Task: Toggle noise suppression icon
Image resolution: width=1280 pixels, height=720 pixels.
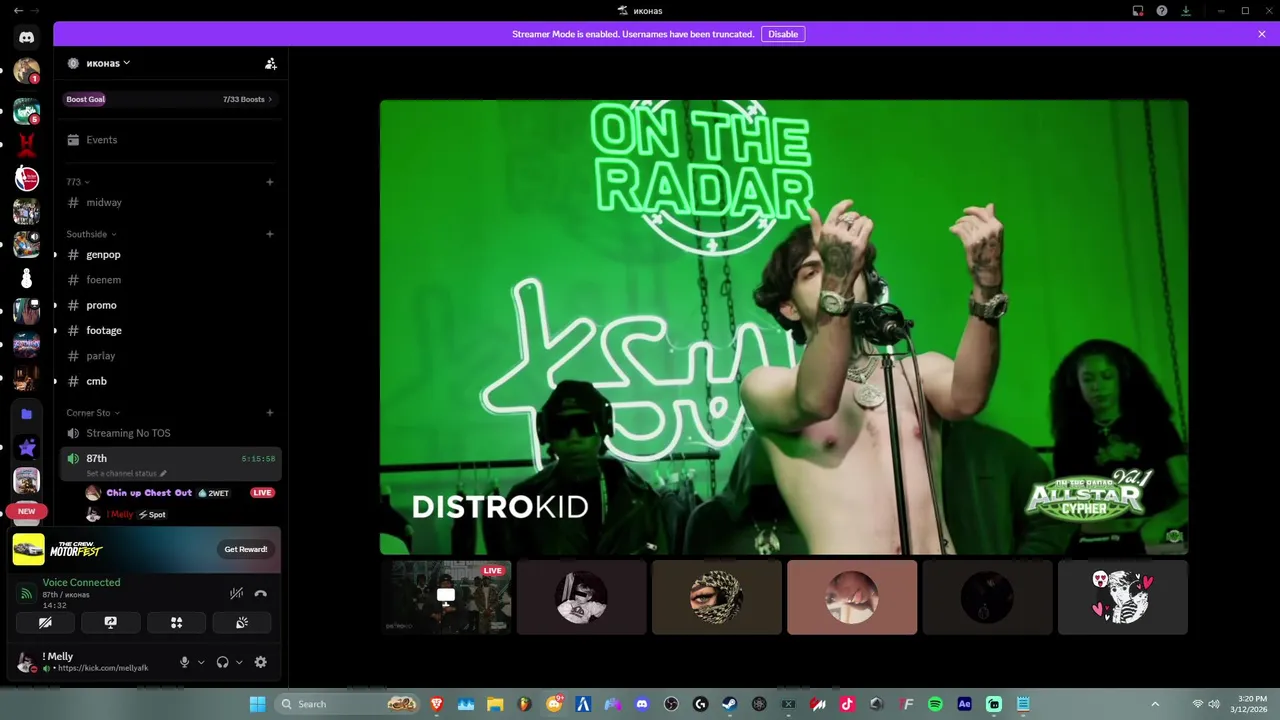Action: (236, 593)
